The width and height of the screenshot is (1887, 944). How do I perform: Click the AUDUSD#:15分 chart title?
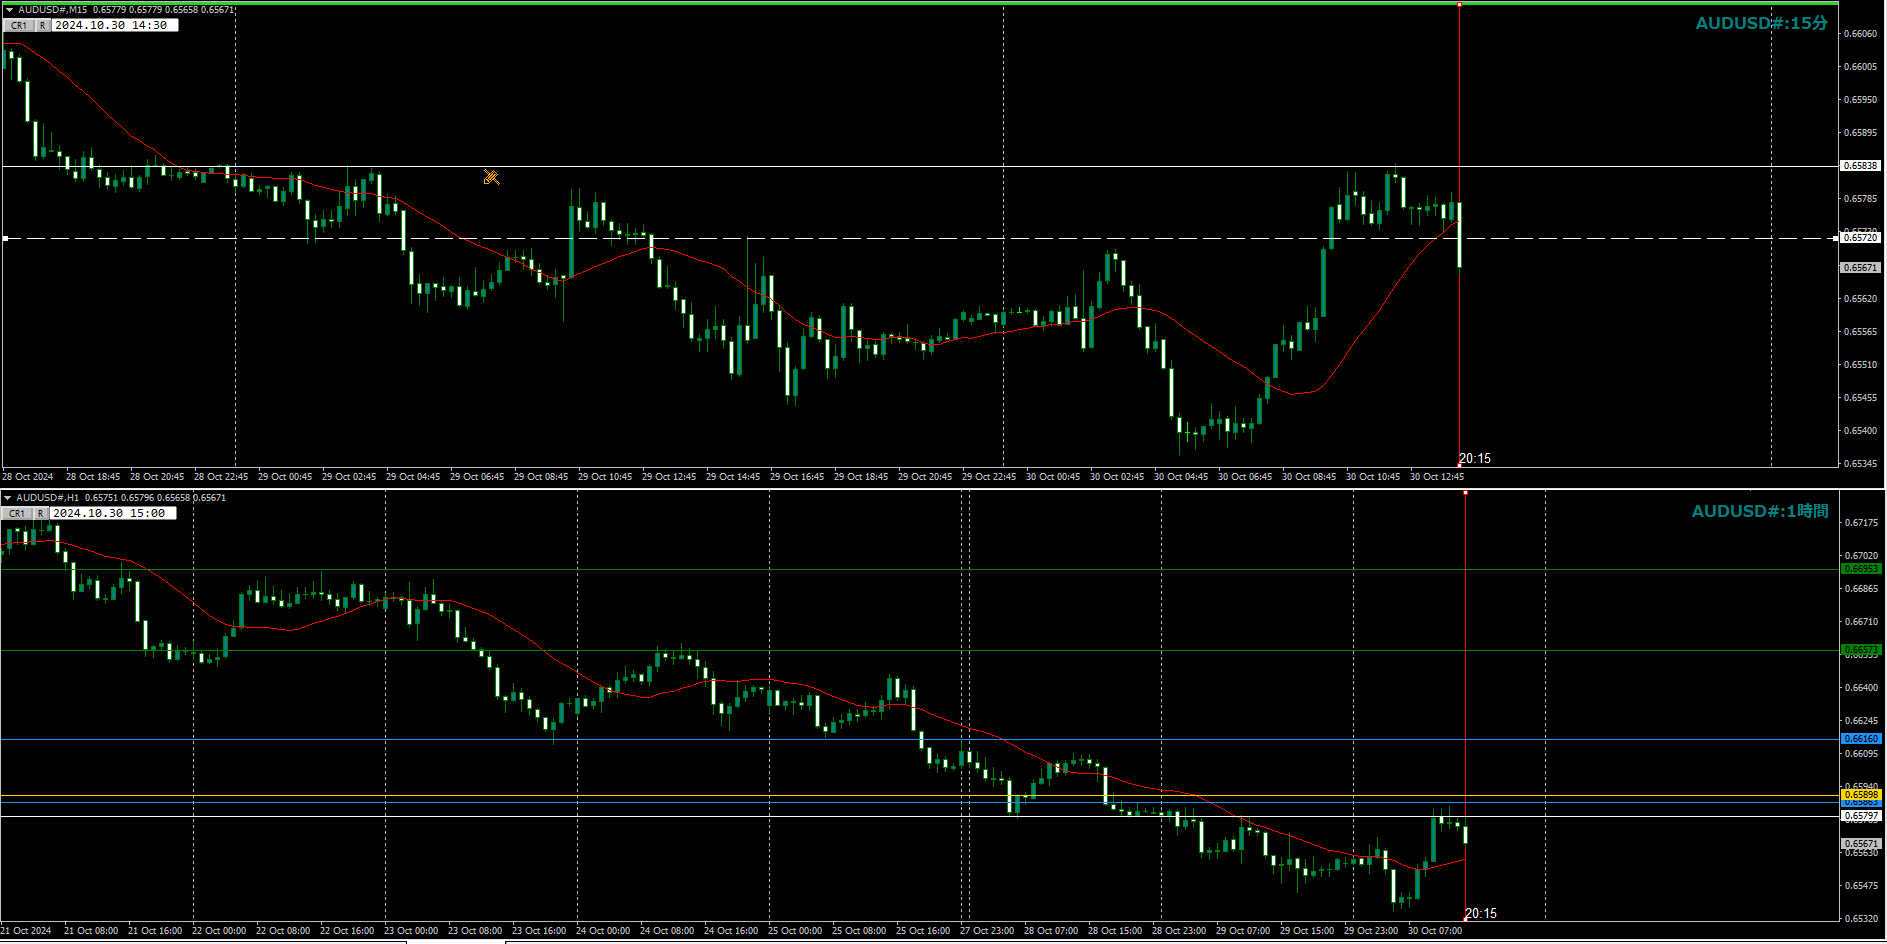coord(1761,23)
